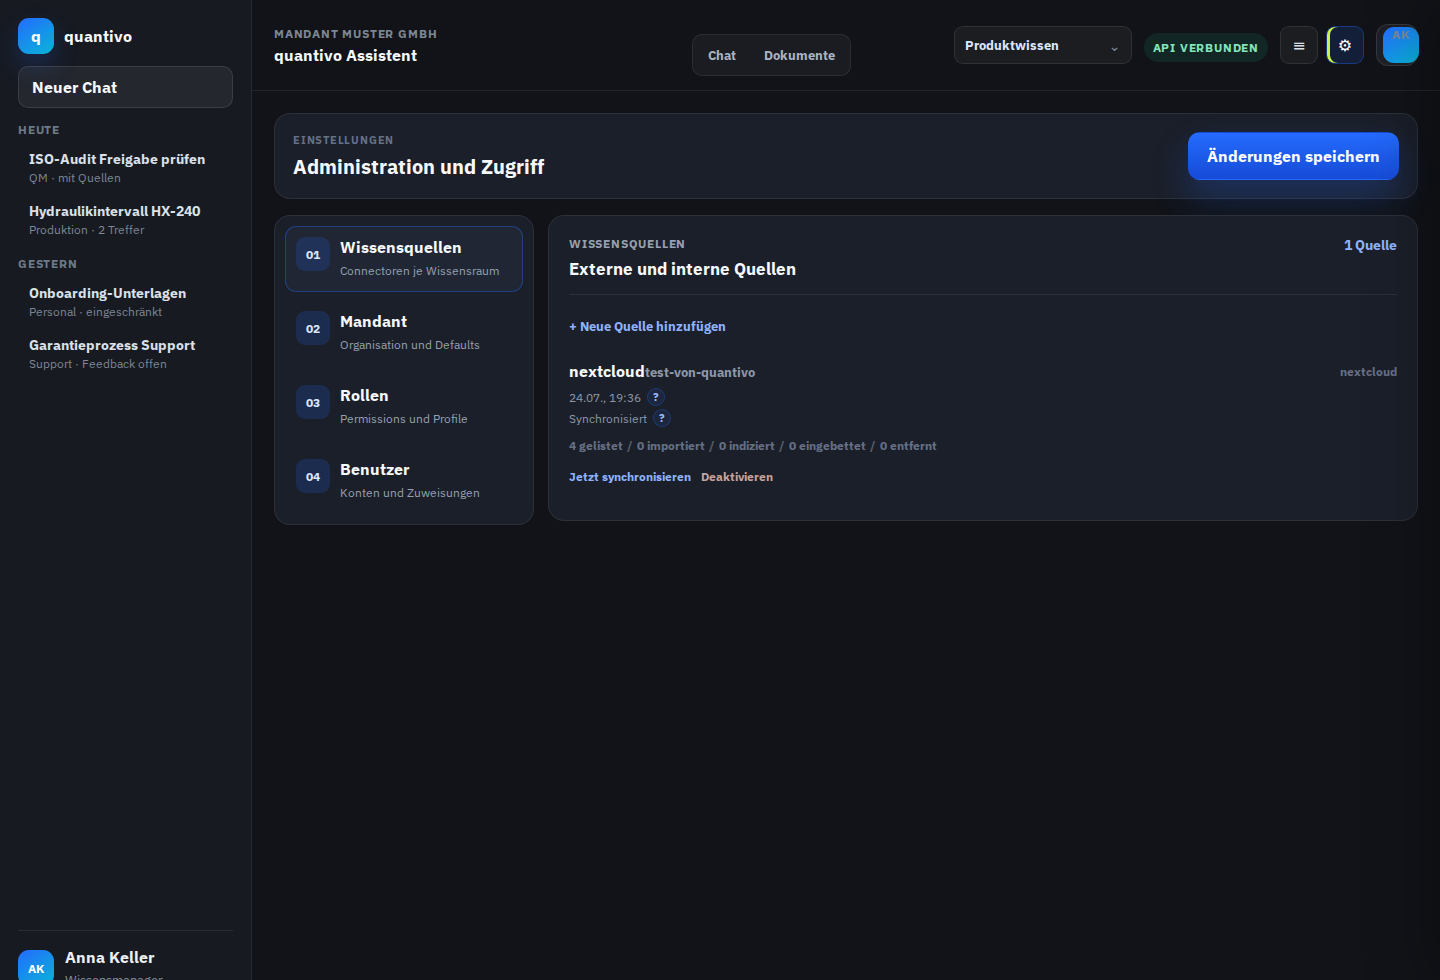
Task: Open chat Hydraulikintervall HX-240
Action: [x=125, y=219]
